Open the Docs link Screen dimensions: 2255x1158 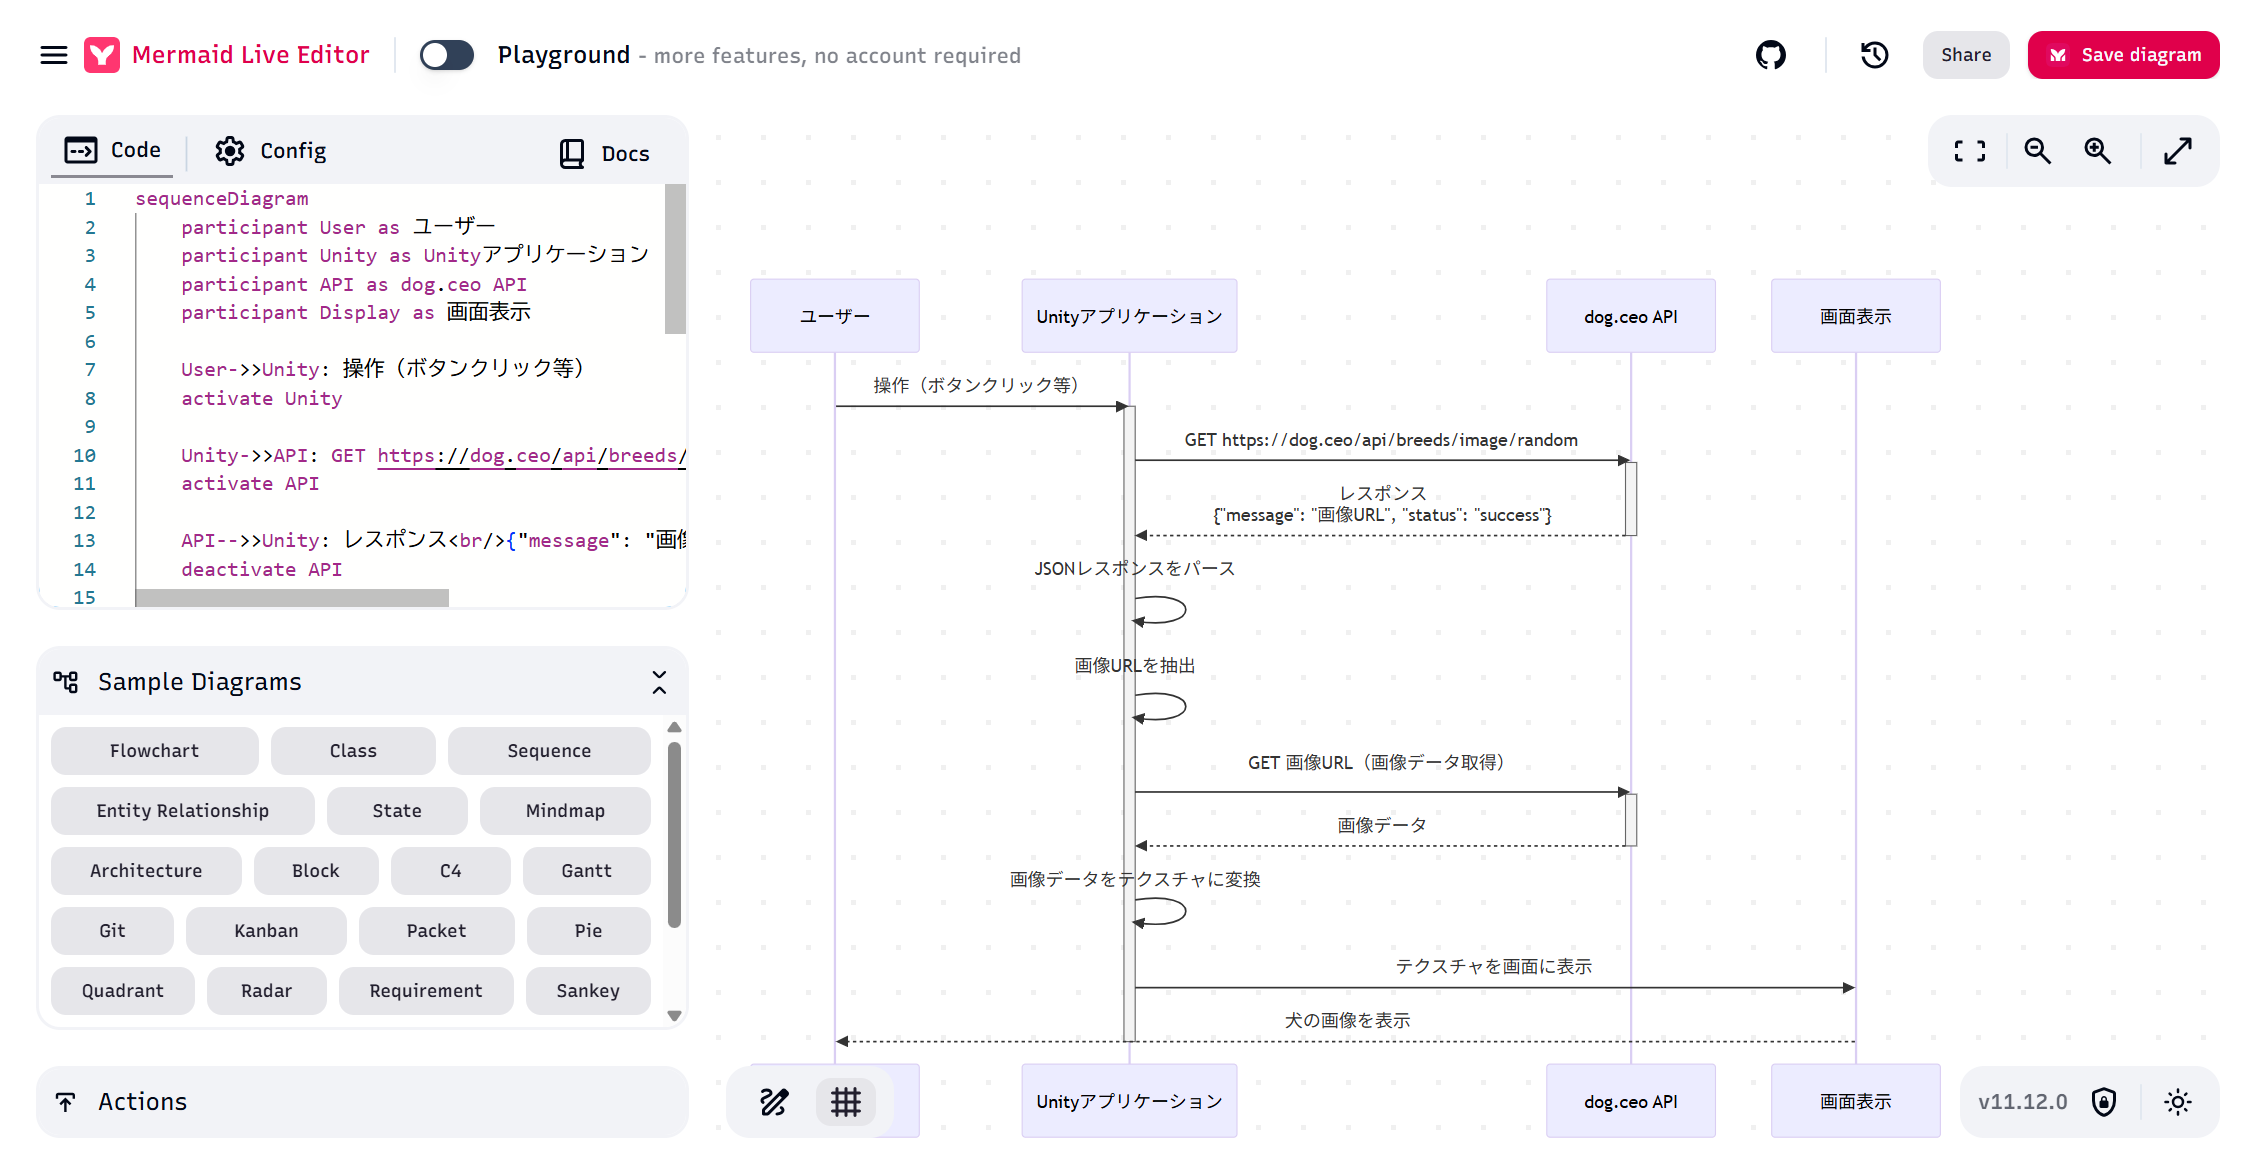(x=604, y=153)
